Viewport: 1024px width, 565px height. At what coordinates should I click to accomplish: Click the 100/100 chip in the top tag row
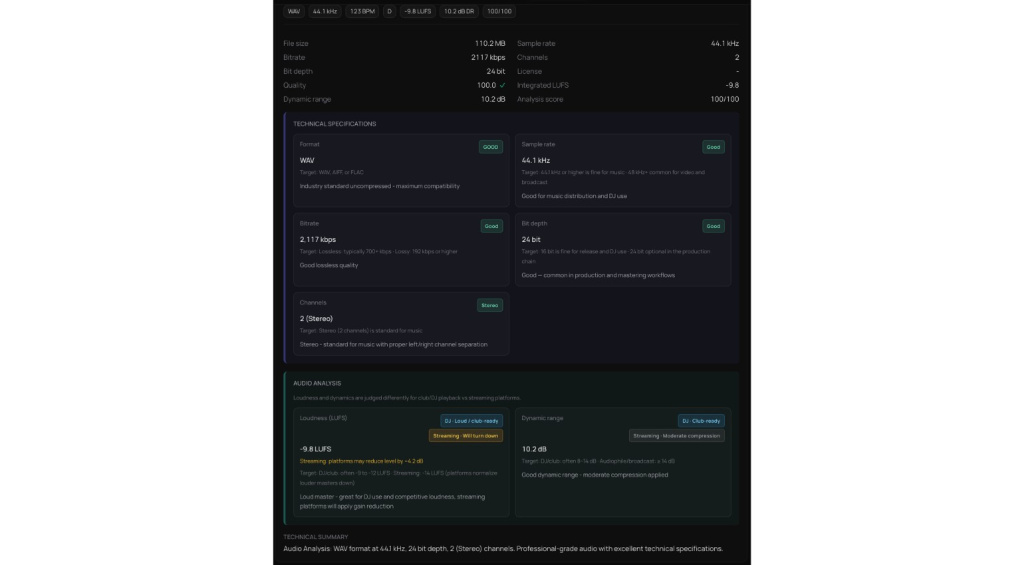(x=500, y=11)
